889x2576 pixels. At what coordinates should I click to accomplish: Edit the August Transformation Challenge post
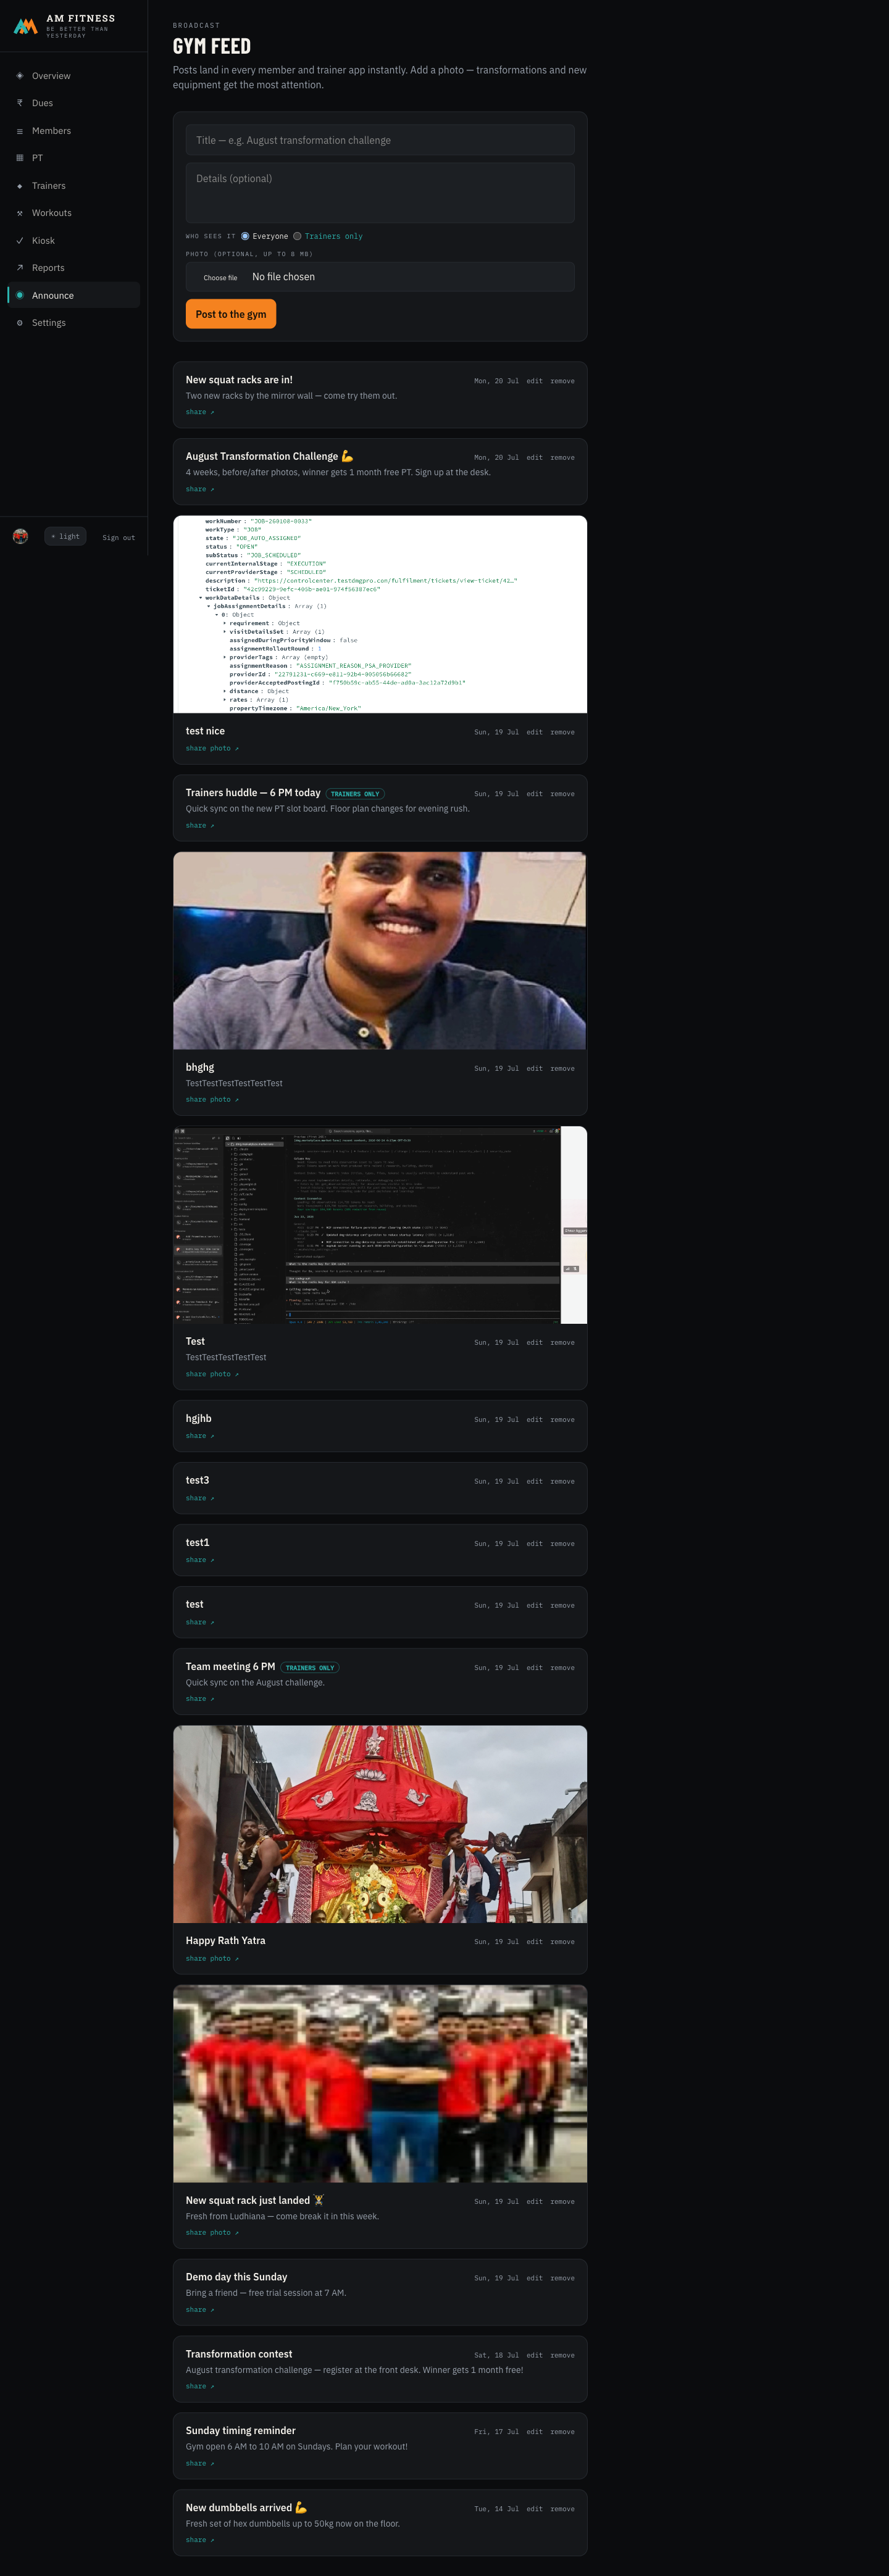coord(535,458)
